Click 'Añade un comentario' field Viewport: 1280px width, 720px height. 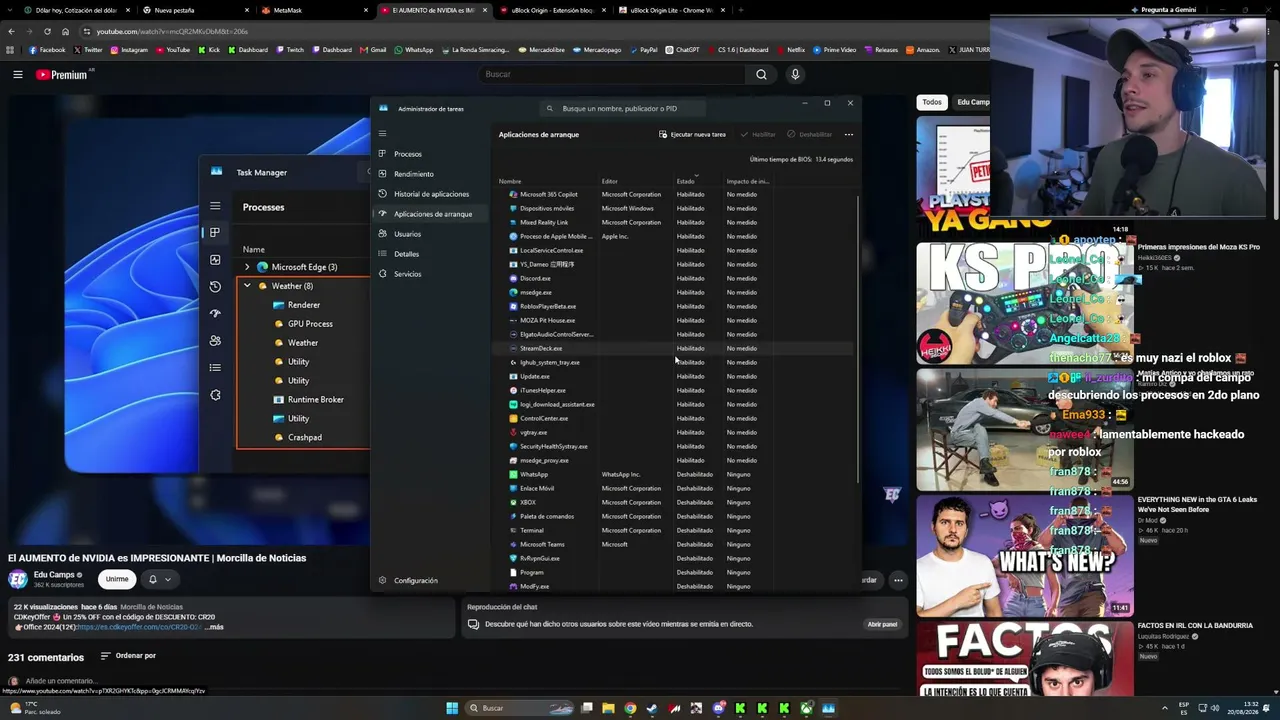(60, 681)
